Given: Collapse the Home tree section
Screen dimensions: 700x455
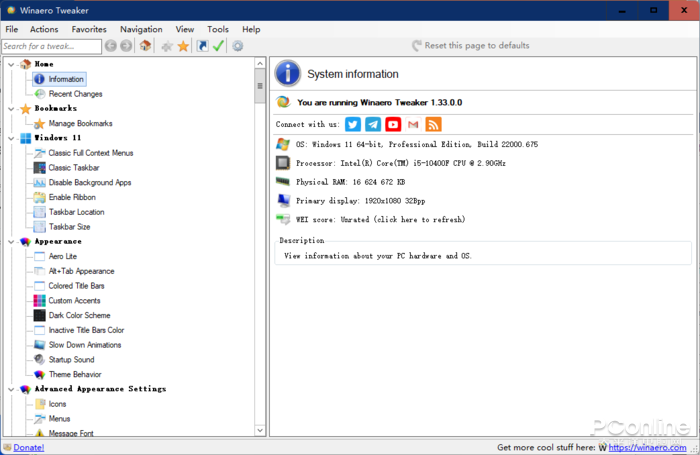Looking at the screenshot, I should [x=10, y=64].
